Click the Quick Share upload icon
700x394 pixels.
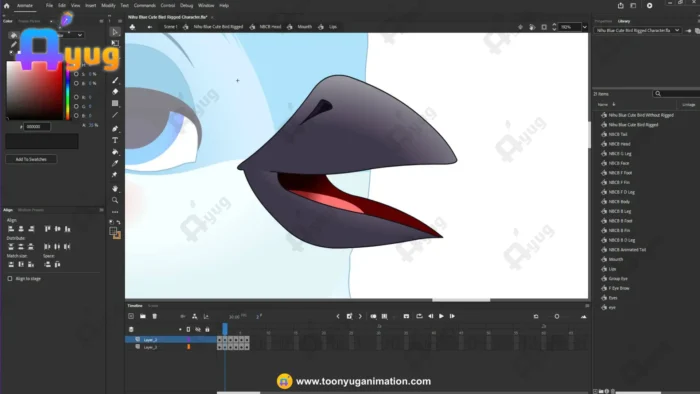point(621,6)
